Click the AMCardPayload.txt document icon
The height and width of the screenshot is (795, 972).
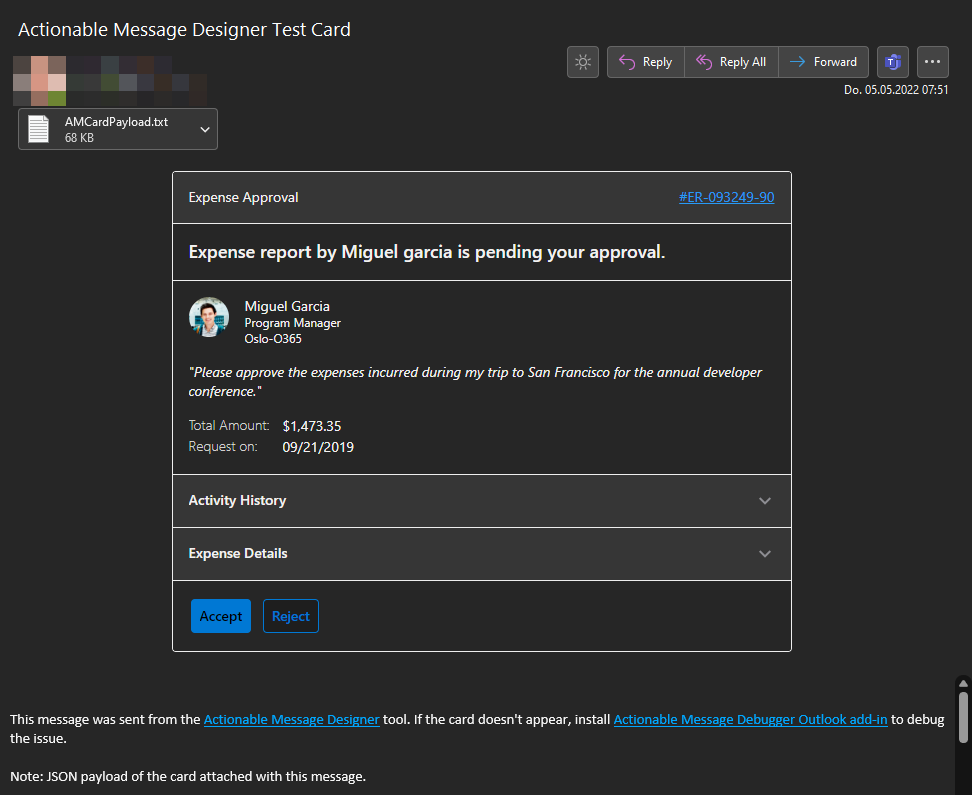[38, 128]
